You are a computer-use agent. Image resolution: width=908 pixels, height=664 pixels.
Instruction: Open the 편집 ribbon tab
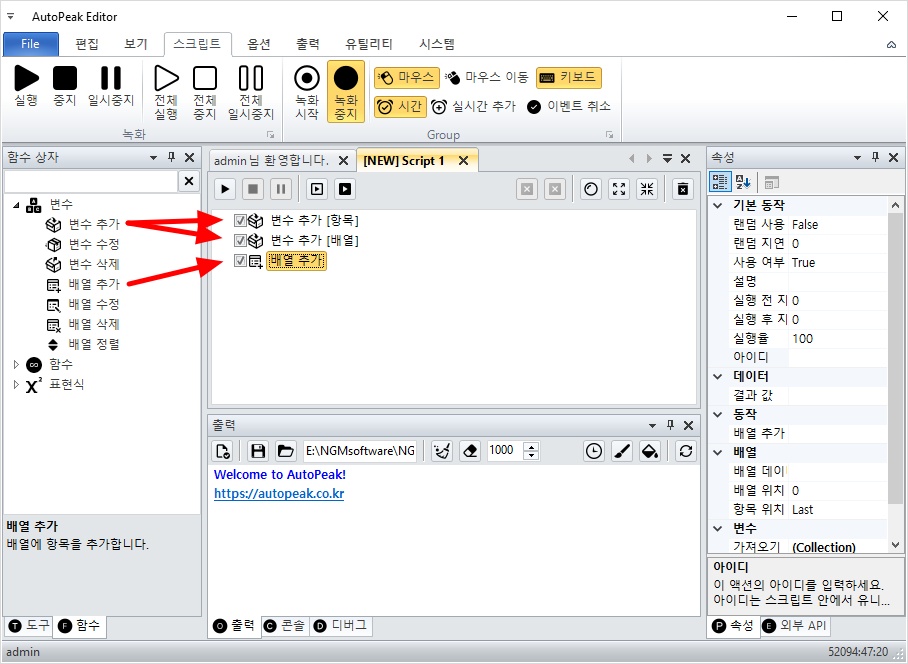click(x=87, y=44)
